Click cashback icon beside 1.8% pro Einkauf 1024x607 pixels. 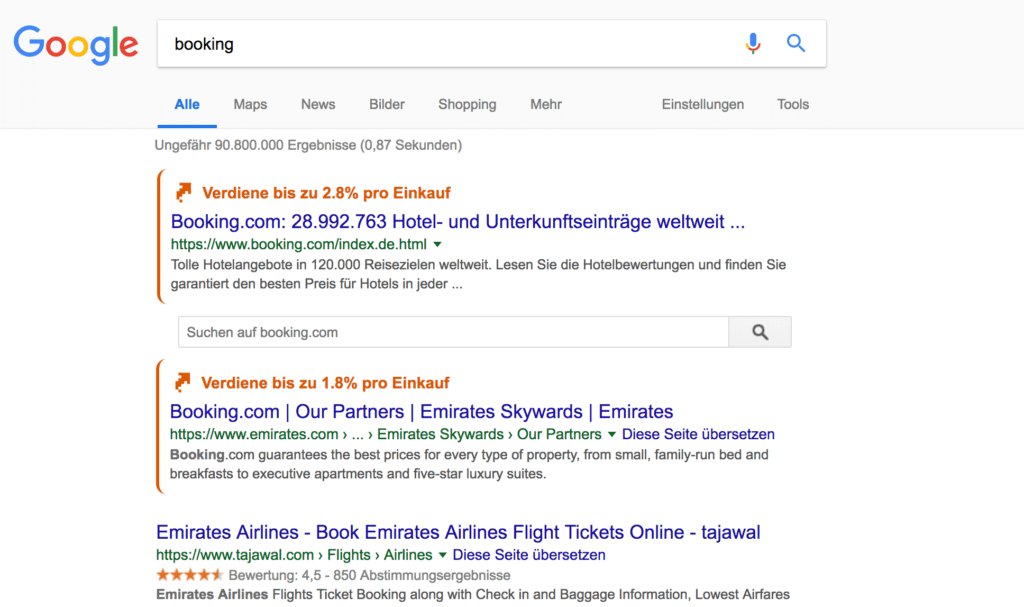tap(183, 382)
